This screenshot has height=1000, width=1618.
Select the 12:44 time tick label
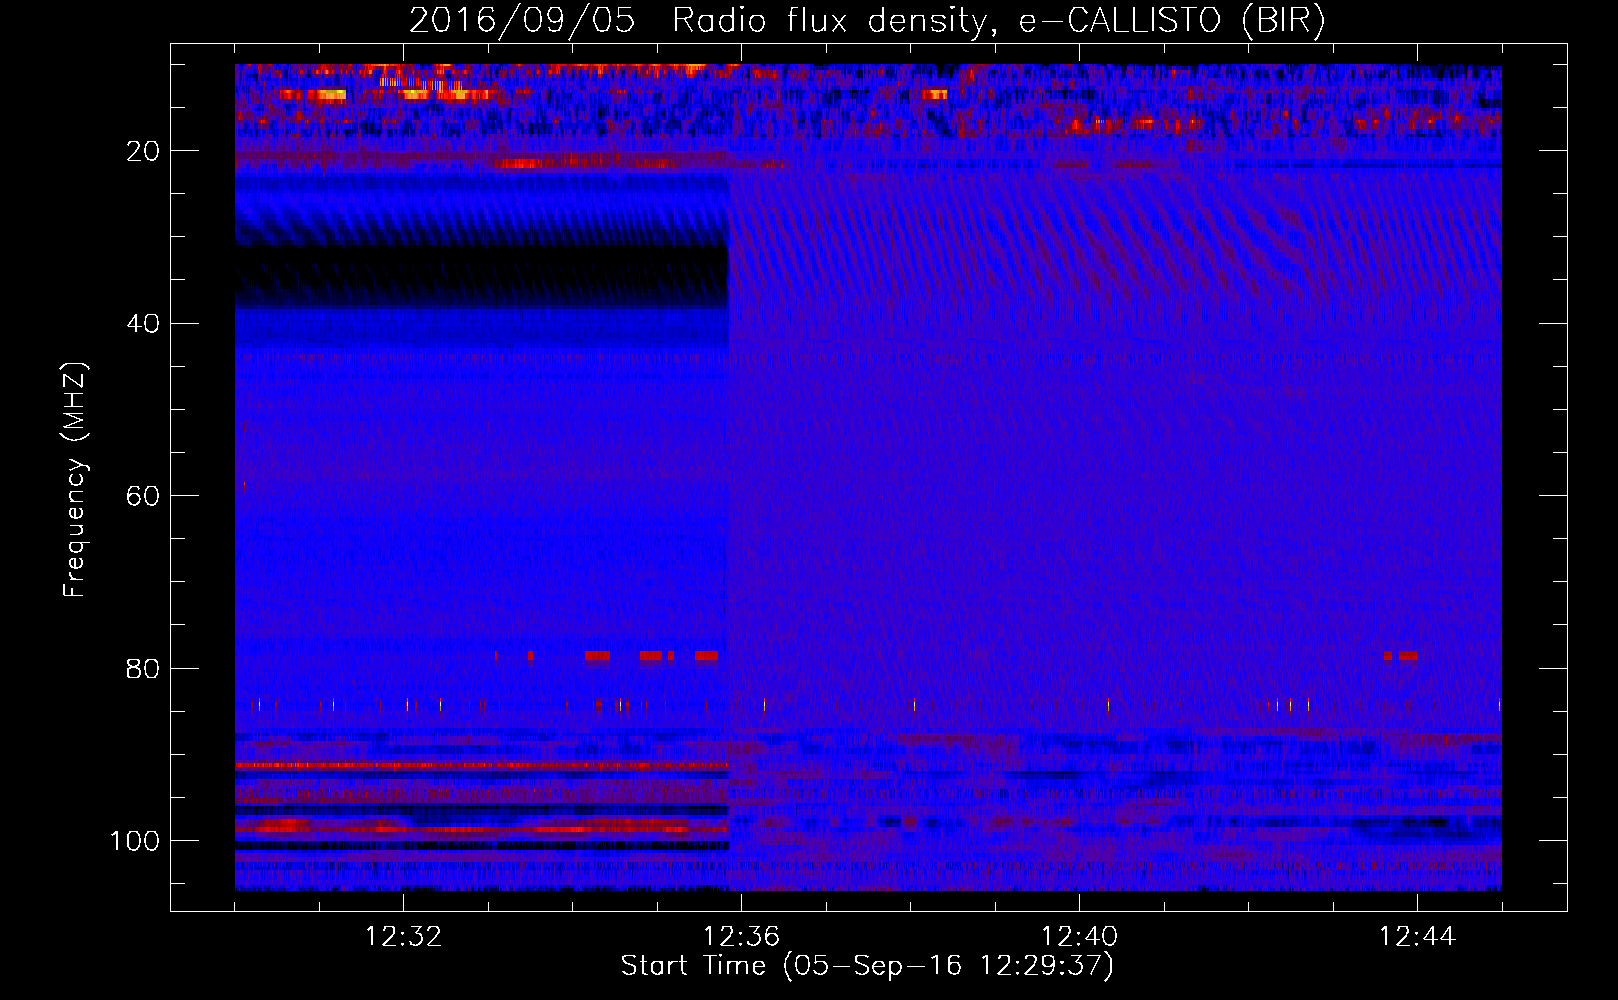[1417, 937]
